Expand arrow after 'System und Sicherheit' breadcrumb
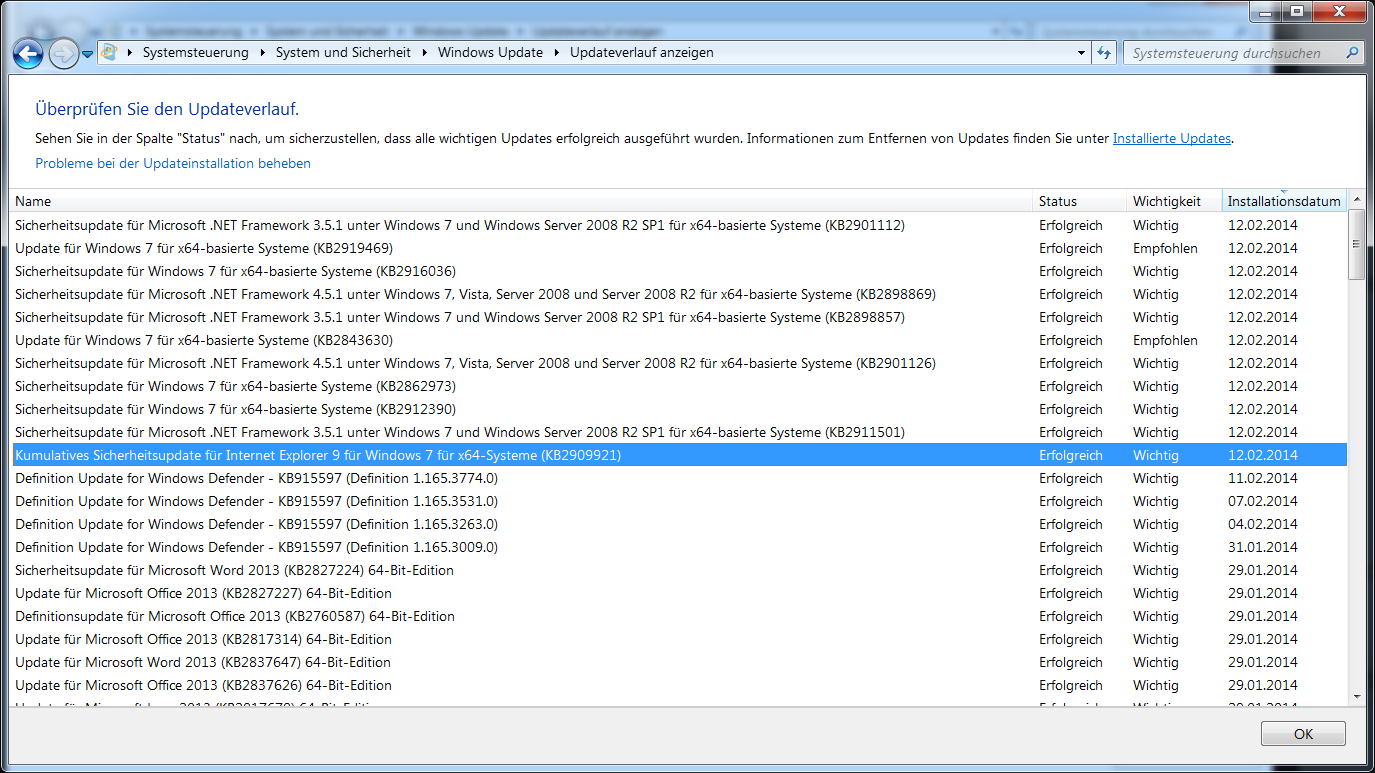 pyautogui.click(x=425, y=53)
